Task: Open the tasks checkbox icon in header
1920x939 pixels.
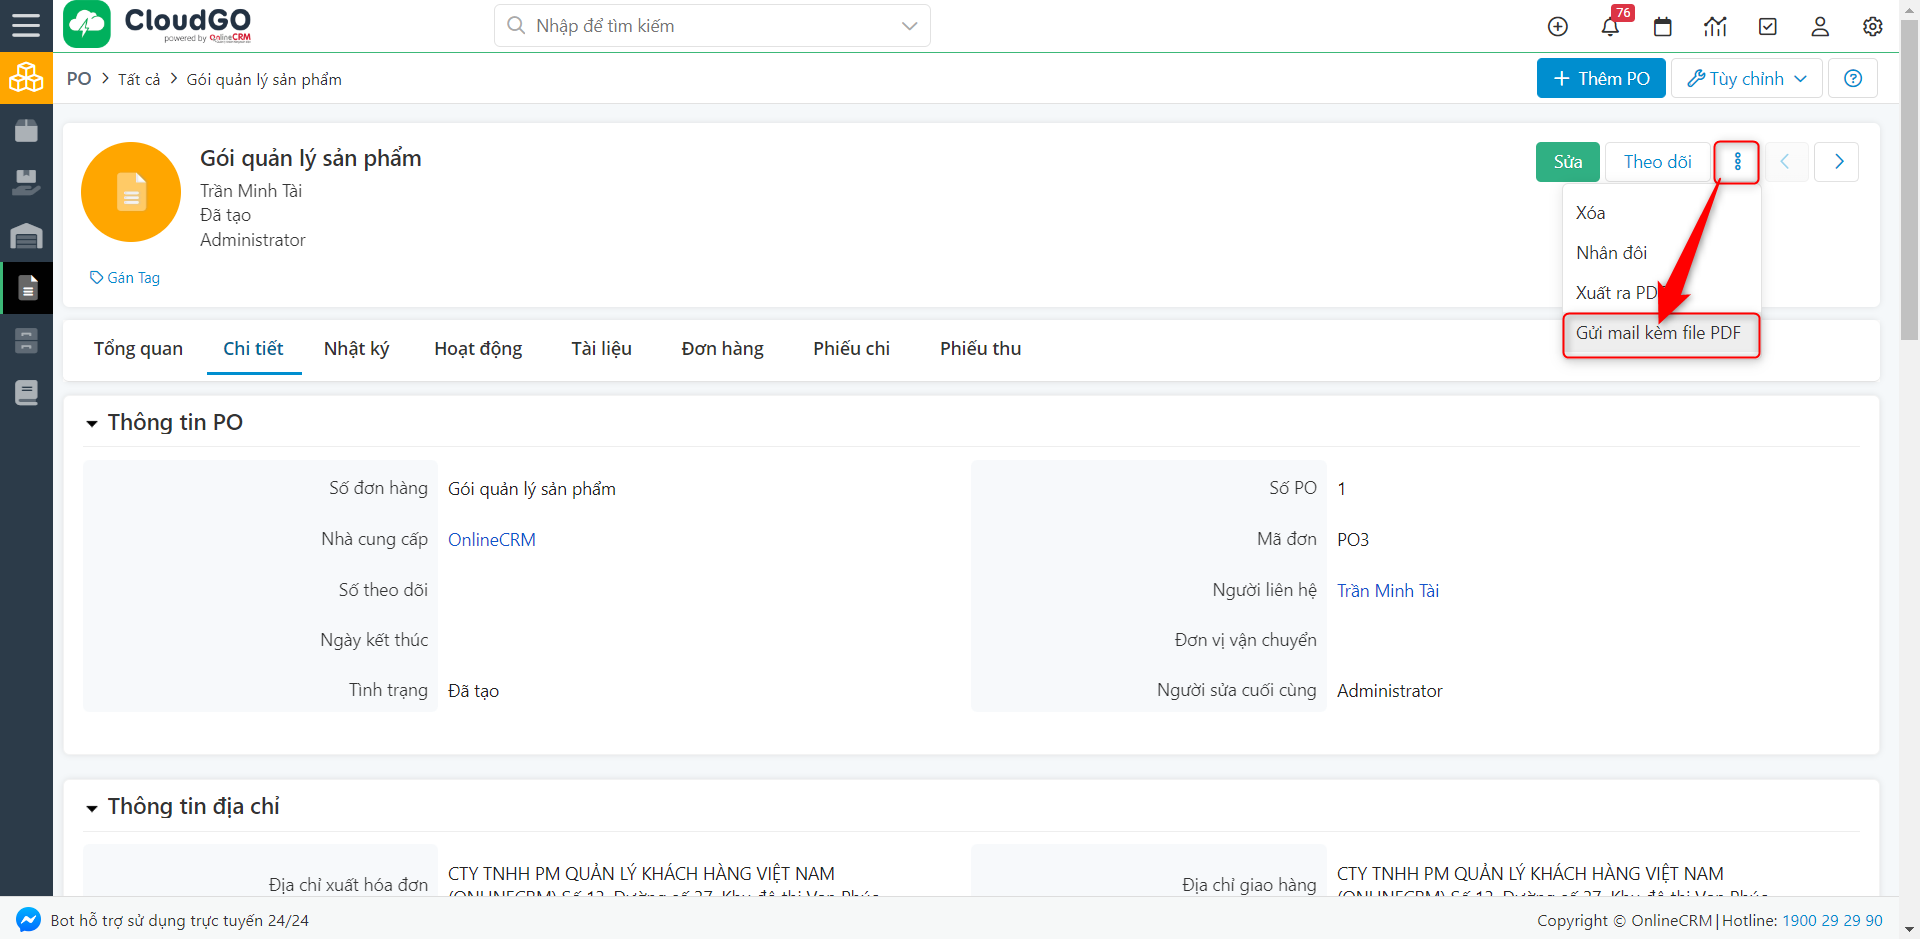Action: [1767, 27]
